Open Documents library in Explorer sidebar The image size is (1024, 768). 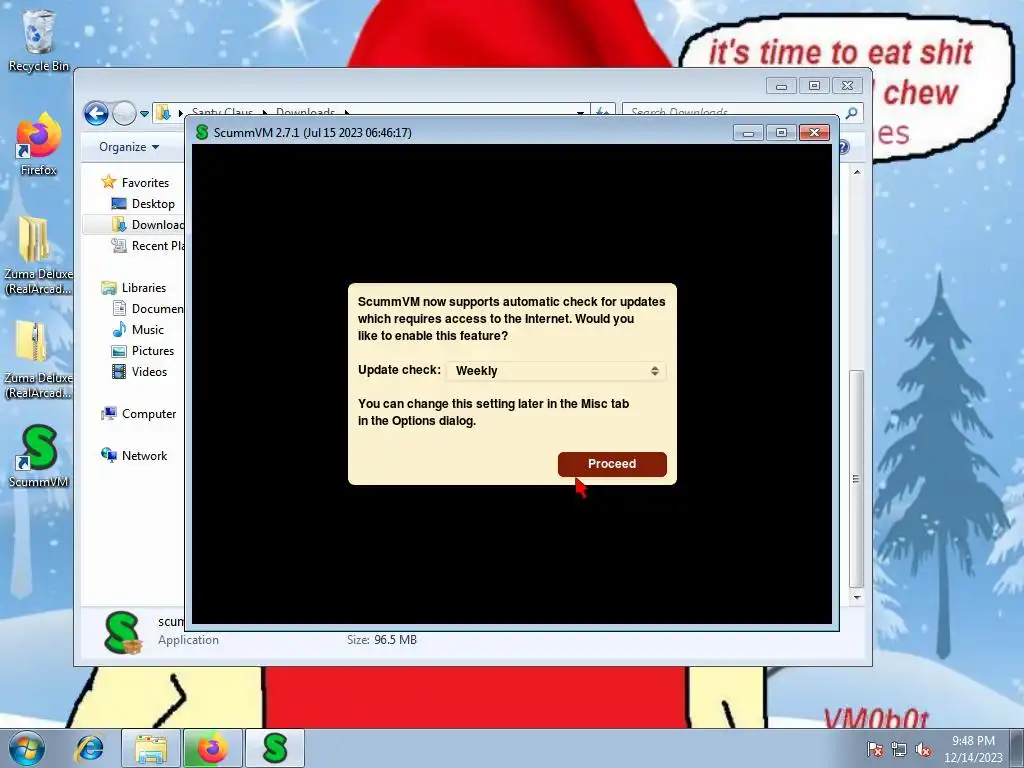[148, 308]
